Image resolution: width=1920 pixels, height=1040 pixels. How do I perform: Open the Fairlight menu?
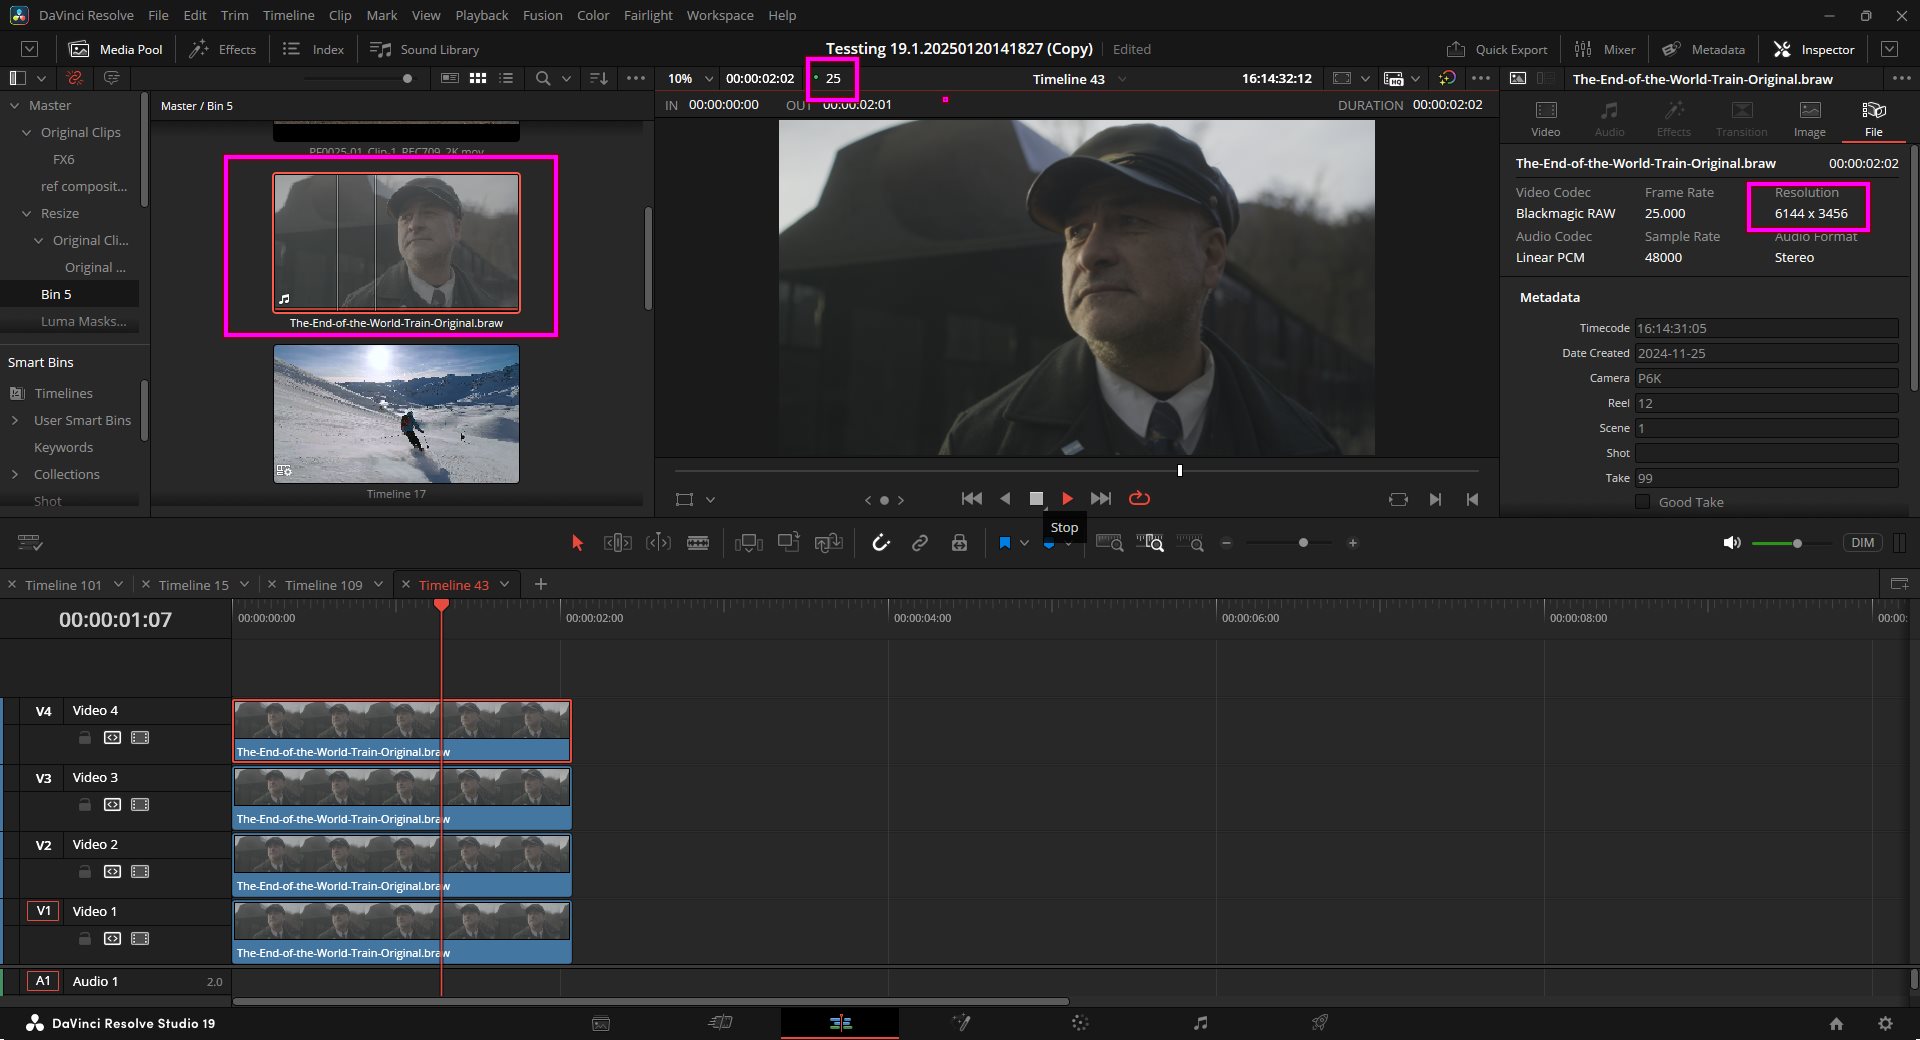648,15
